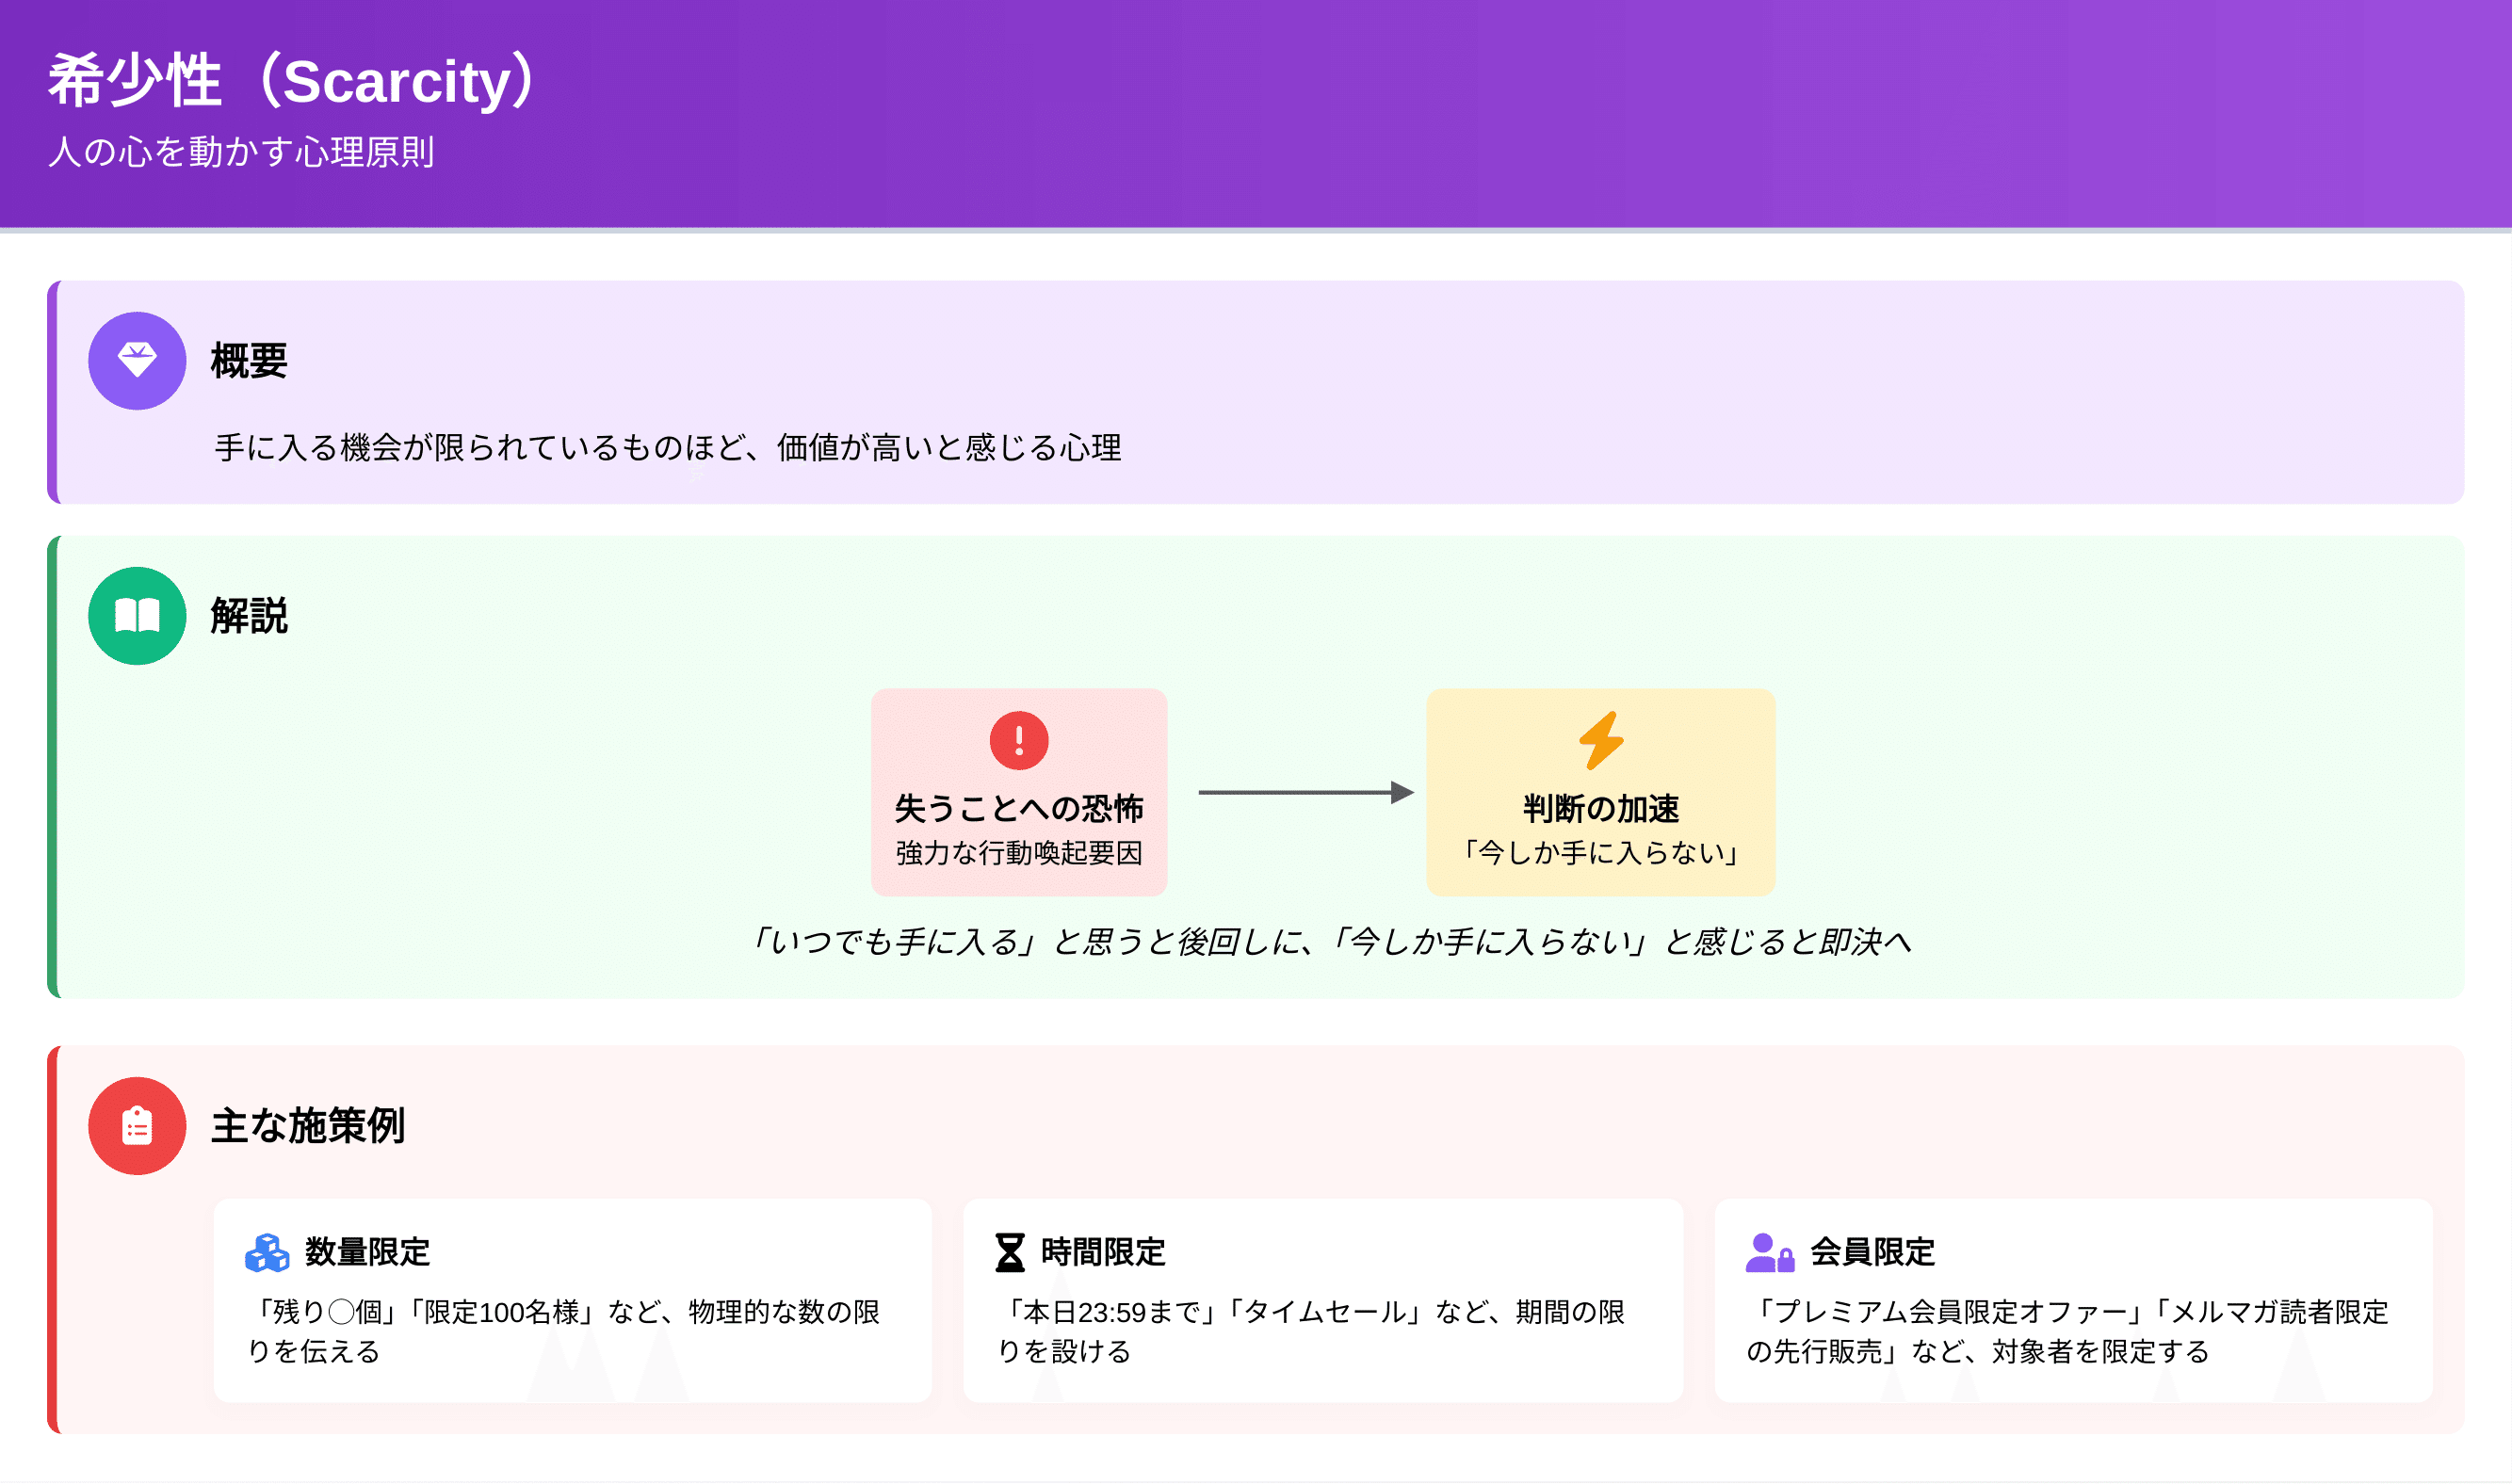
Task: Click the 主な施策例 heading
Action: (308, 1125)
